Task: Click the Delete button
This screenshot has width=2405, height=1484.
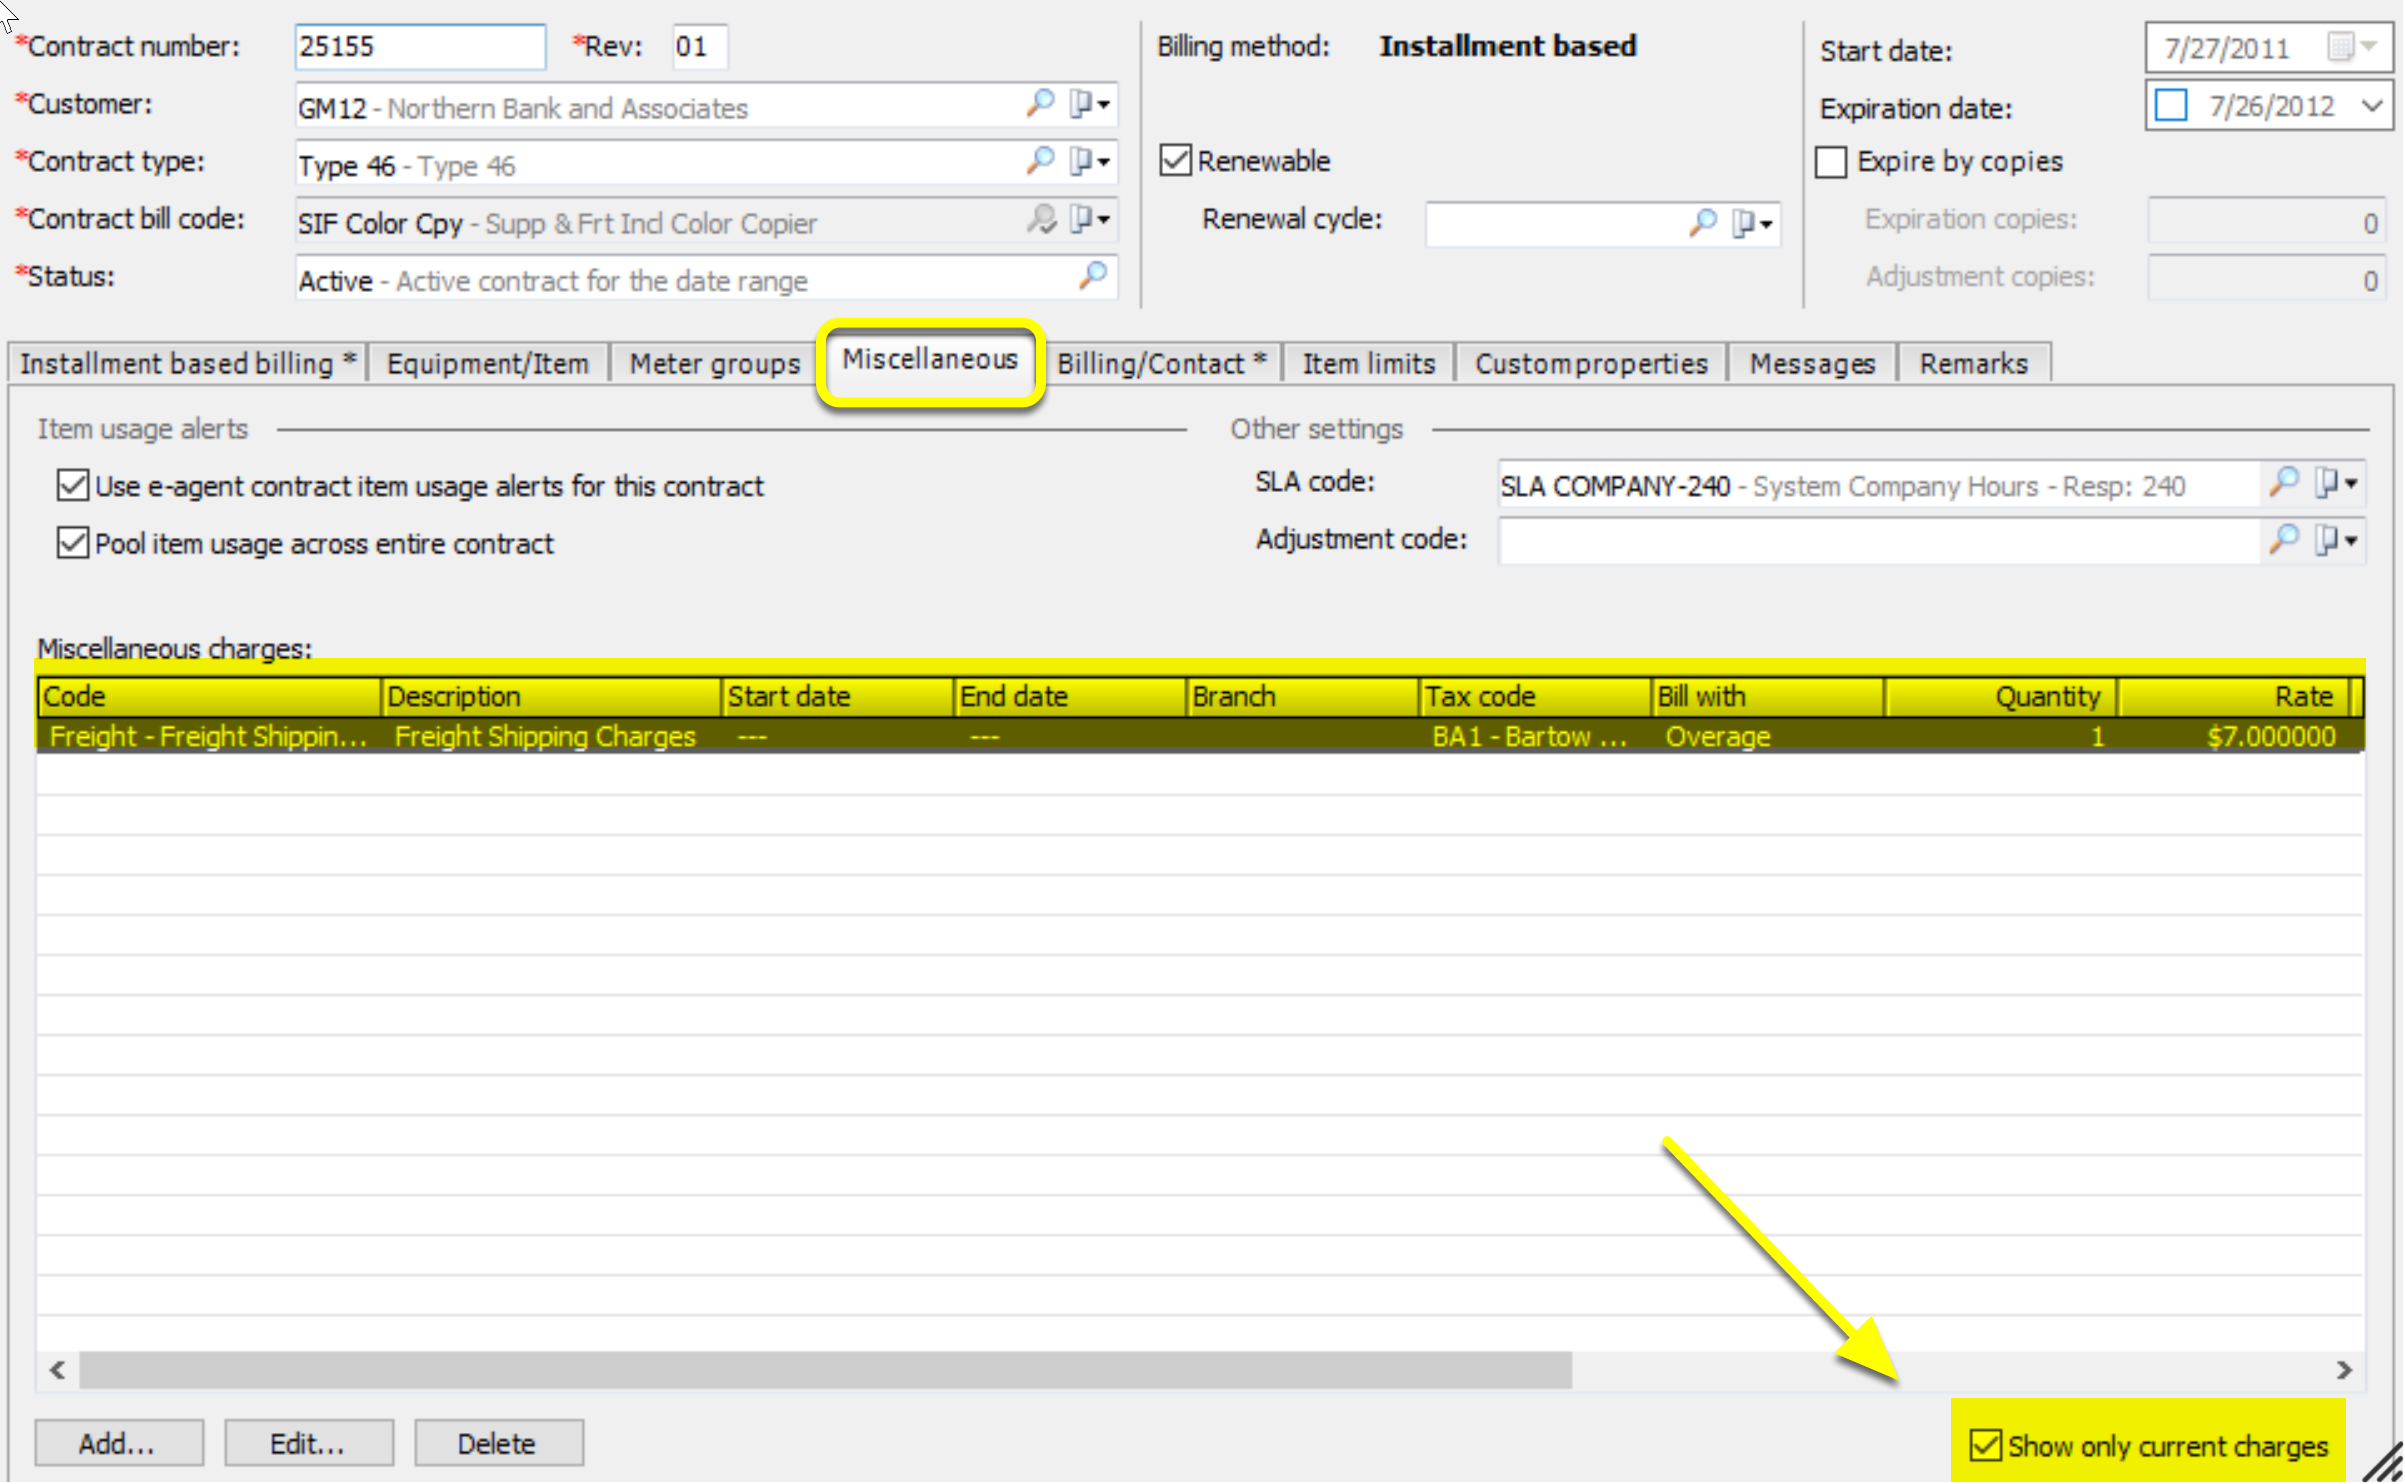Action: coord(497,1443)
